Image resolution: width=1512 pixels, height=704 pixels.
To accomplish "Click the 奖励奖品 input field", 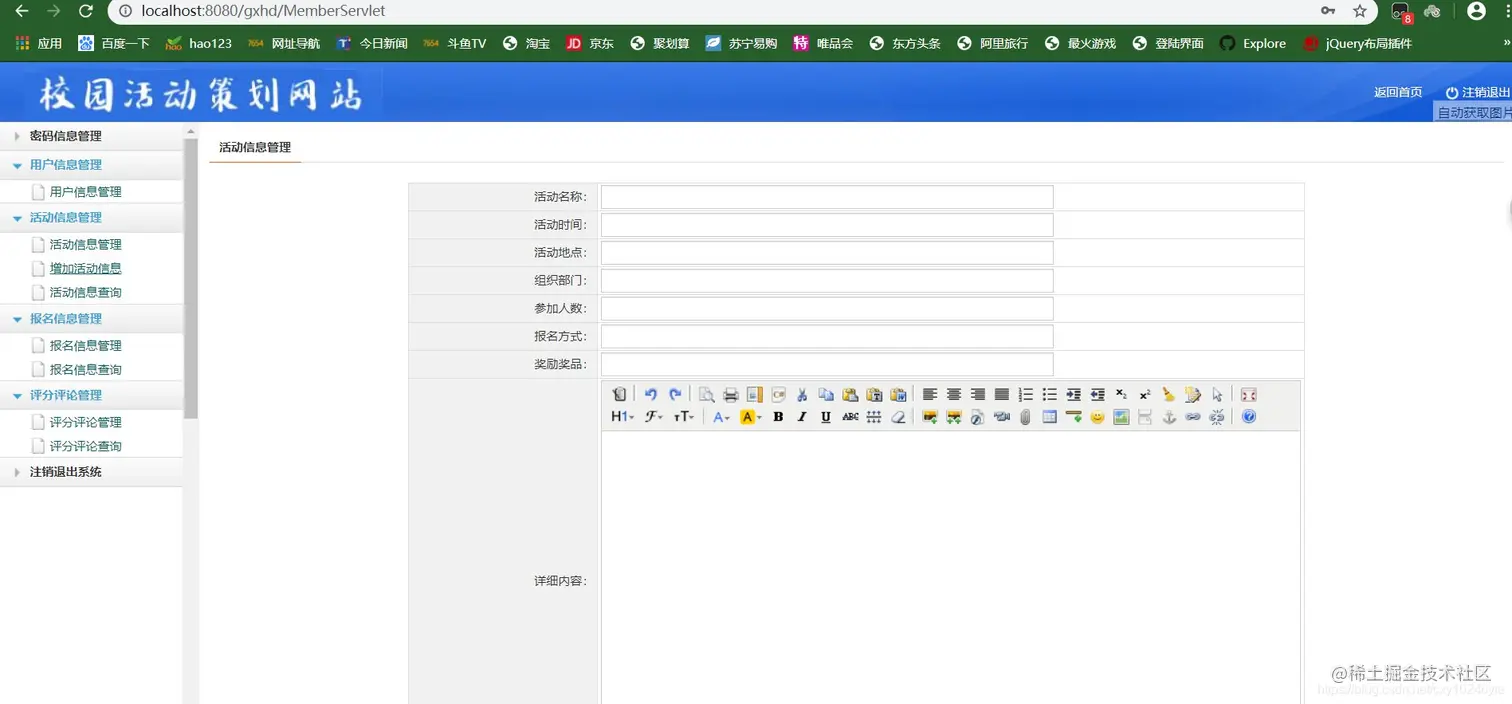I will point(827,365).
